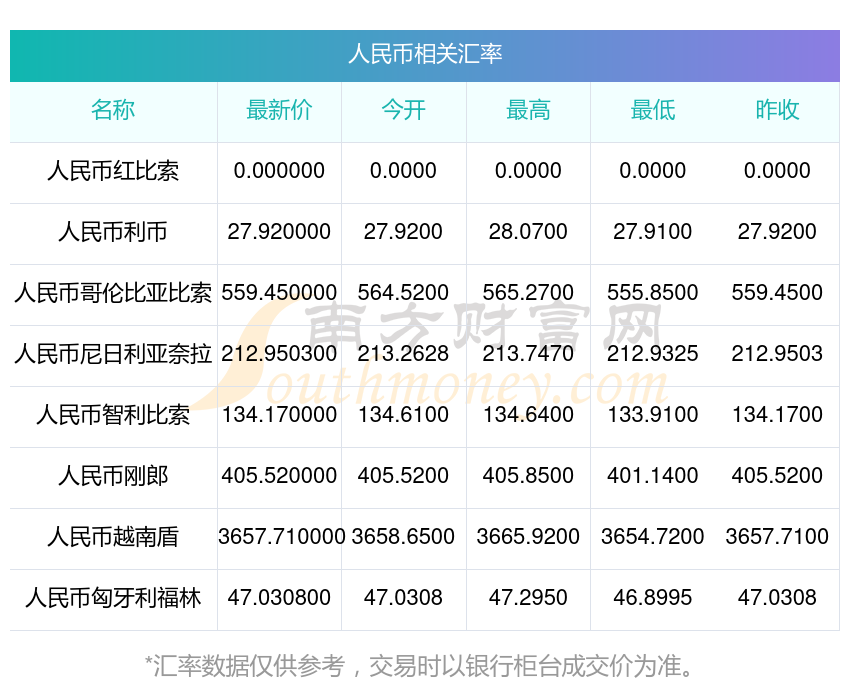Click the 212.950300 latest price value
The height and width of the screenshot is (698, 850).
pos(279,354)
